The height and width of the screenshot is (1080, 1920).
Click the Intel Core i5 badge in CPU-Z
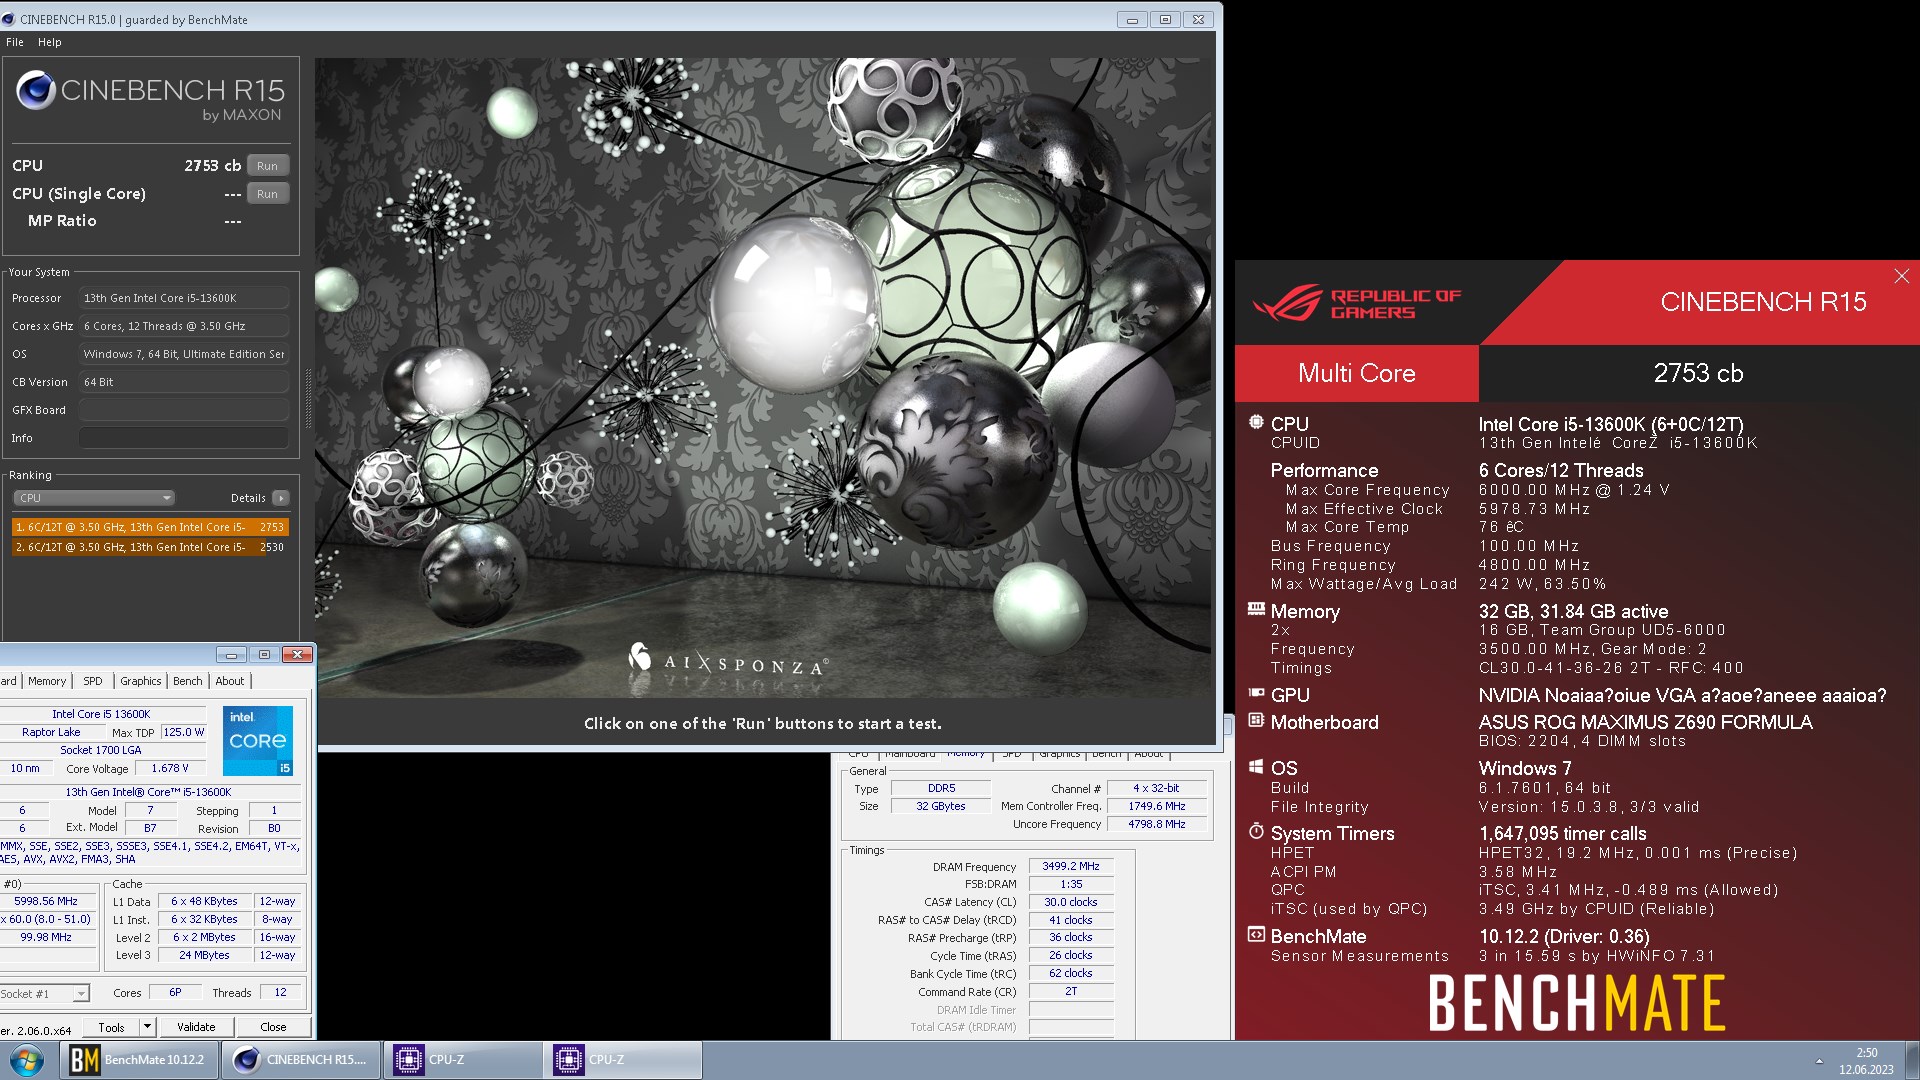[x=257, y=741]
